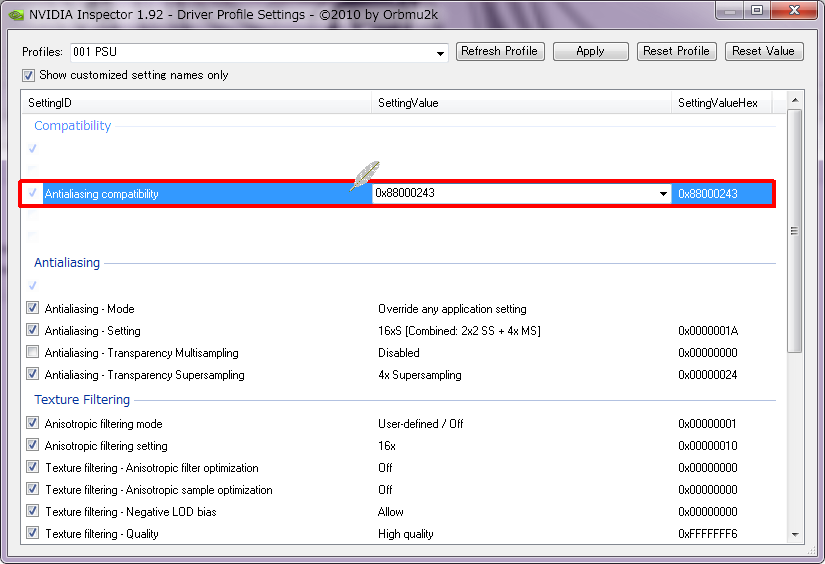Screen dimensions: 825x564
Task: Click the NVIDIA Inspector title bar icon
Action: coord(16,14)
